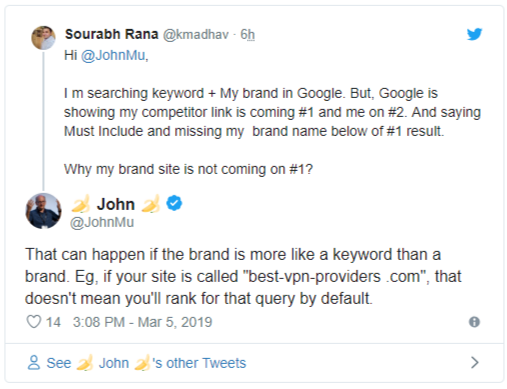Image resolution: width=507 pixels, height=389 pixels.
Task: Click the @kmadhav handle
Action: tap(196, 34)
